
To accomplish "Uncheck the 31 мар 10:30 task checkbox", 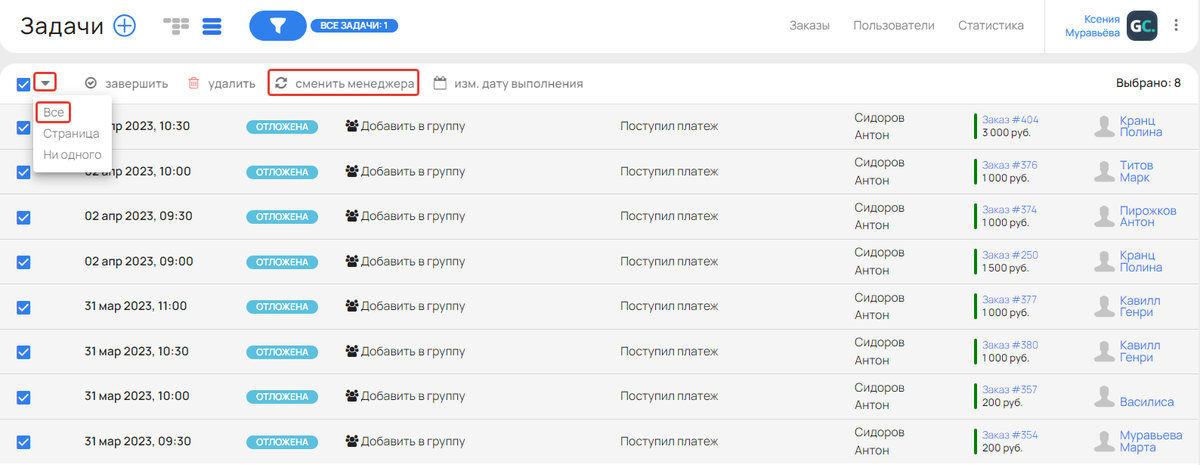I will pos(24,352).
